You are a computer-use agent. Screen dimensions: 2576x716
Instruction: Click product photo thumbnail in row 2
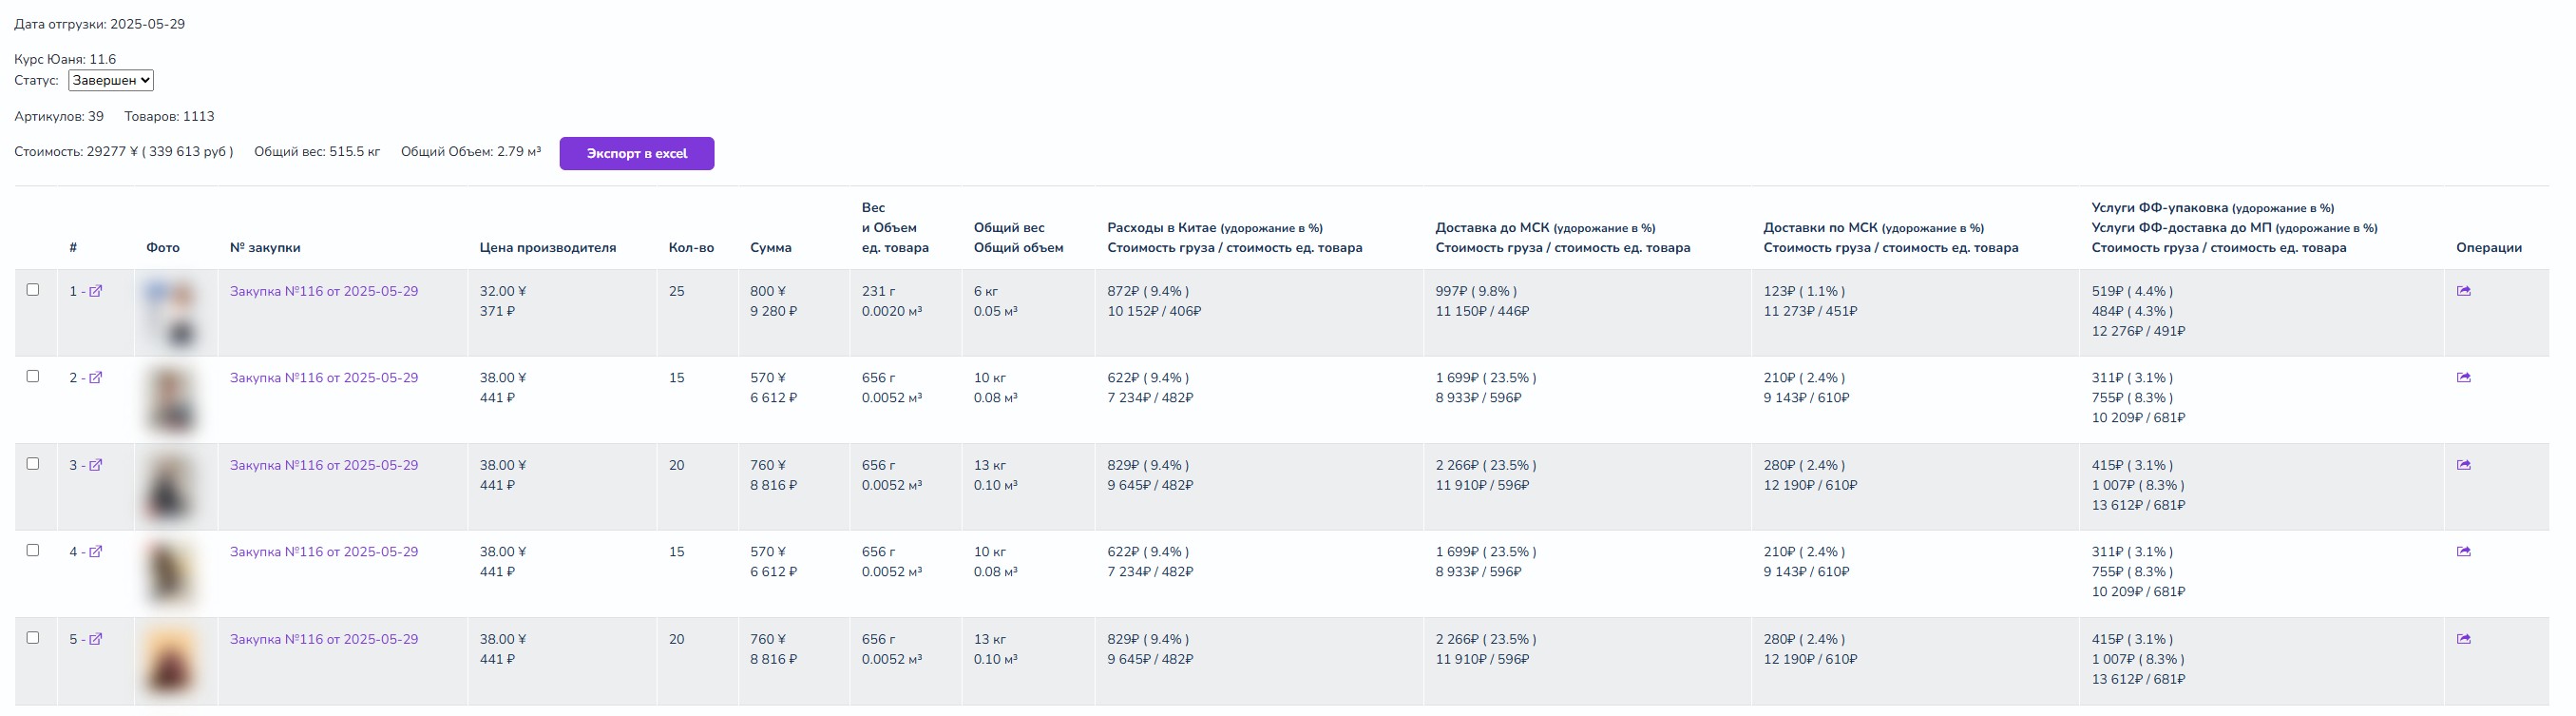(170, 400)
